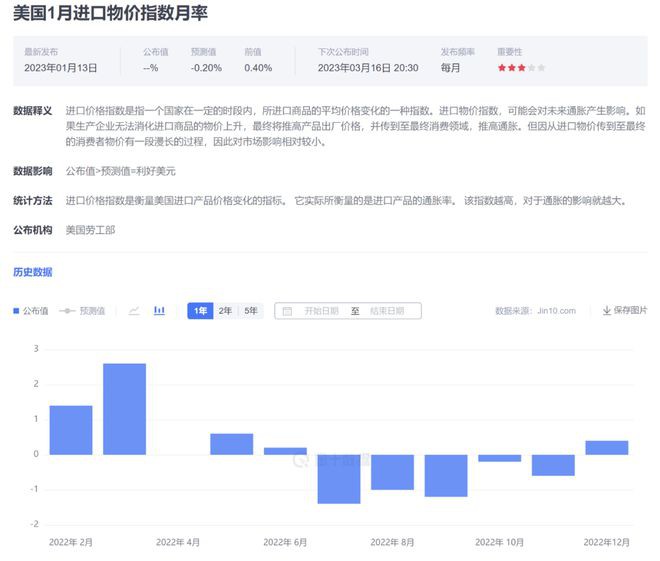Viewport: 660px width, 561px height.
Task: Click the 结束日期 end date field
Action: pos(387,311)
